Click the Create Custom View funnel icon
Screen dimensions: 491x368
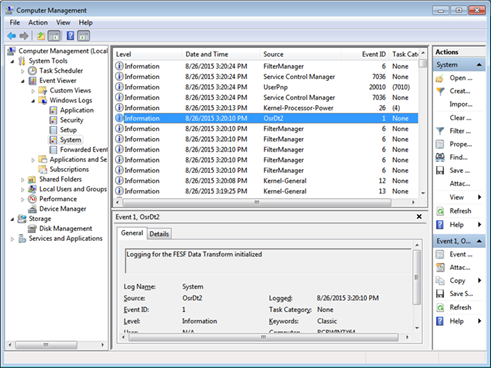(x=440, y=91)
